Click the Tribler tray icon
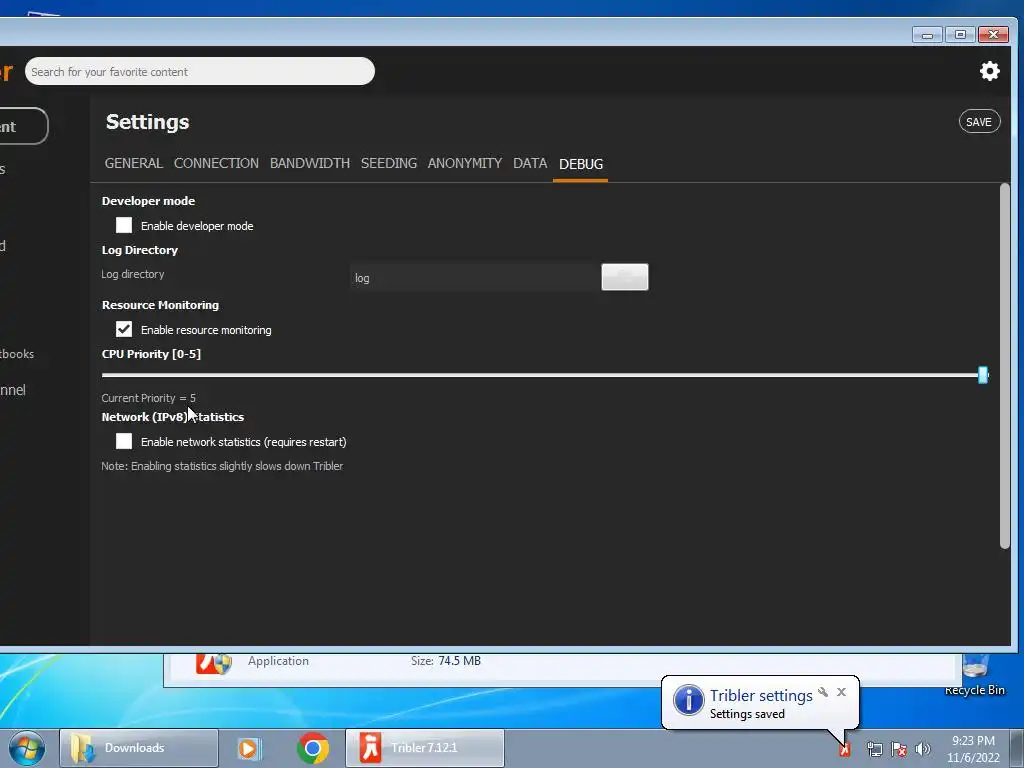The image size is (1024, 768). [845, 750]
